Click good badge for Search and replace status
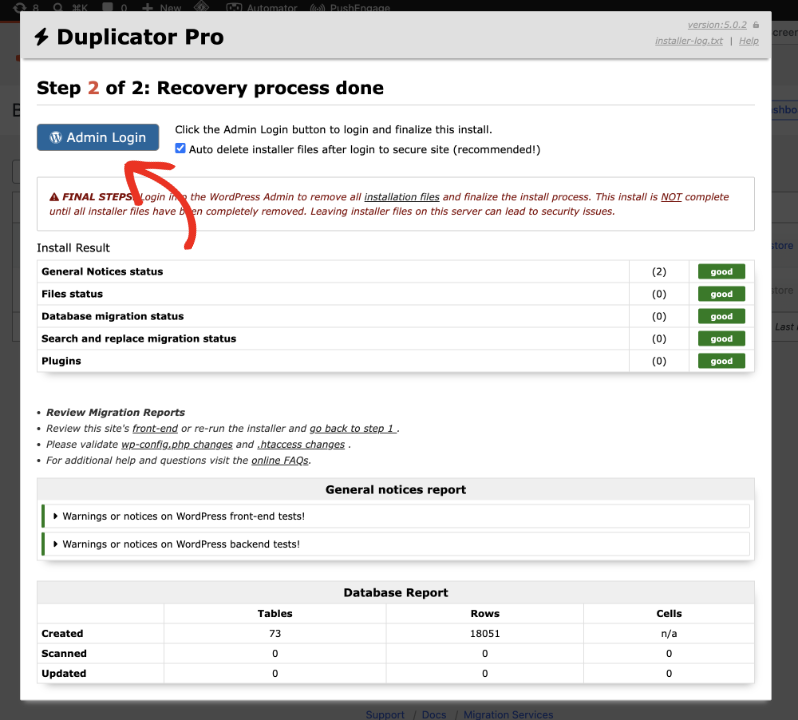Viewport: 798px width, 720px height. click(721, 339)
